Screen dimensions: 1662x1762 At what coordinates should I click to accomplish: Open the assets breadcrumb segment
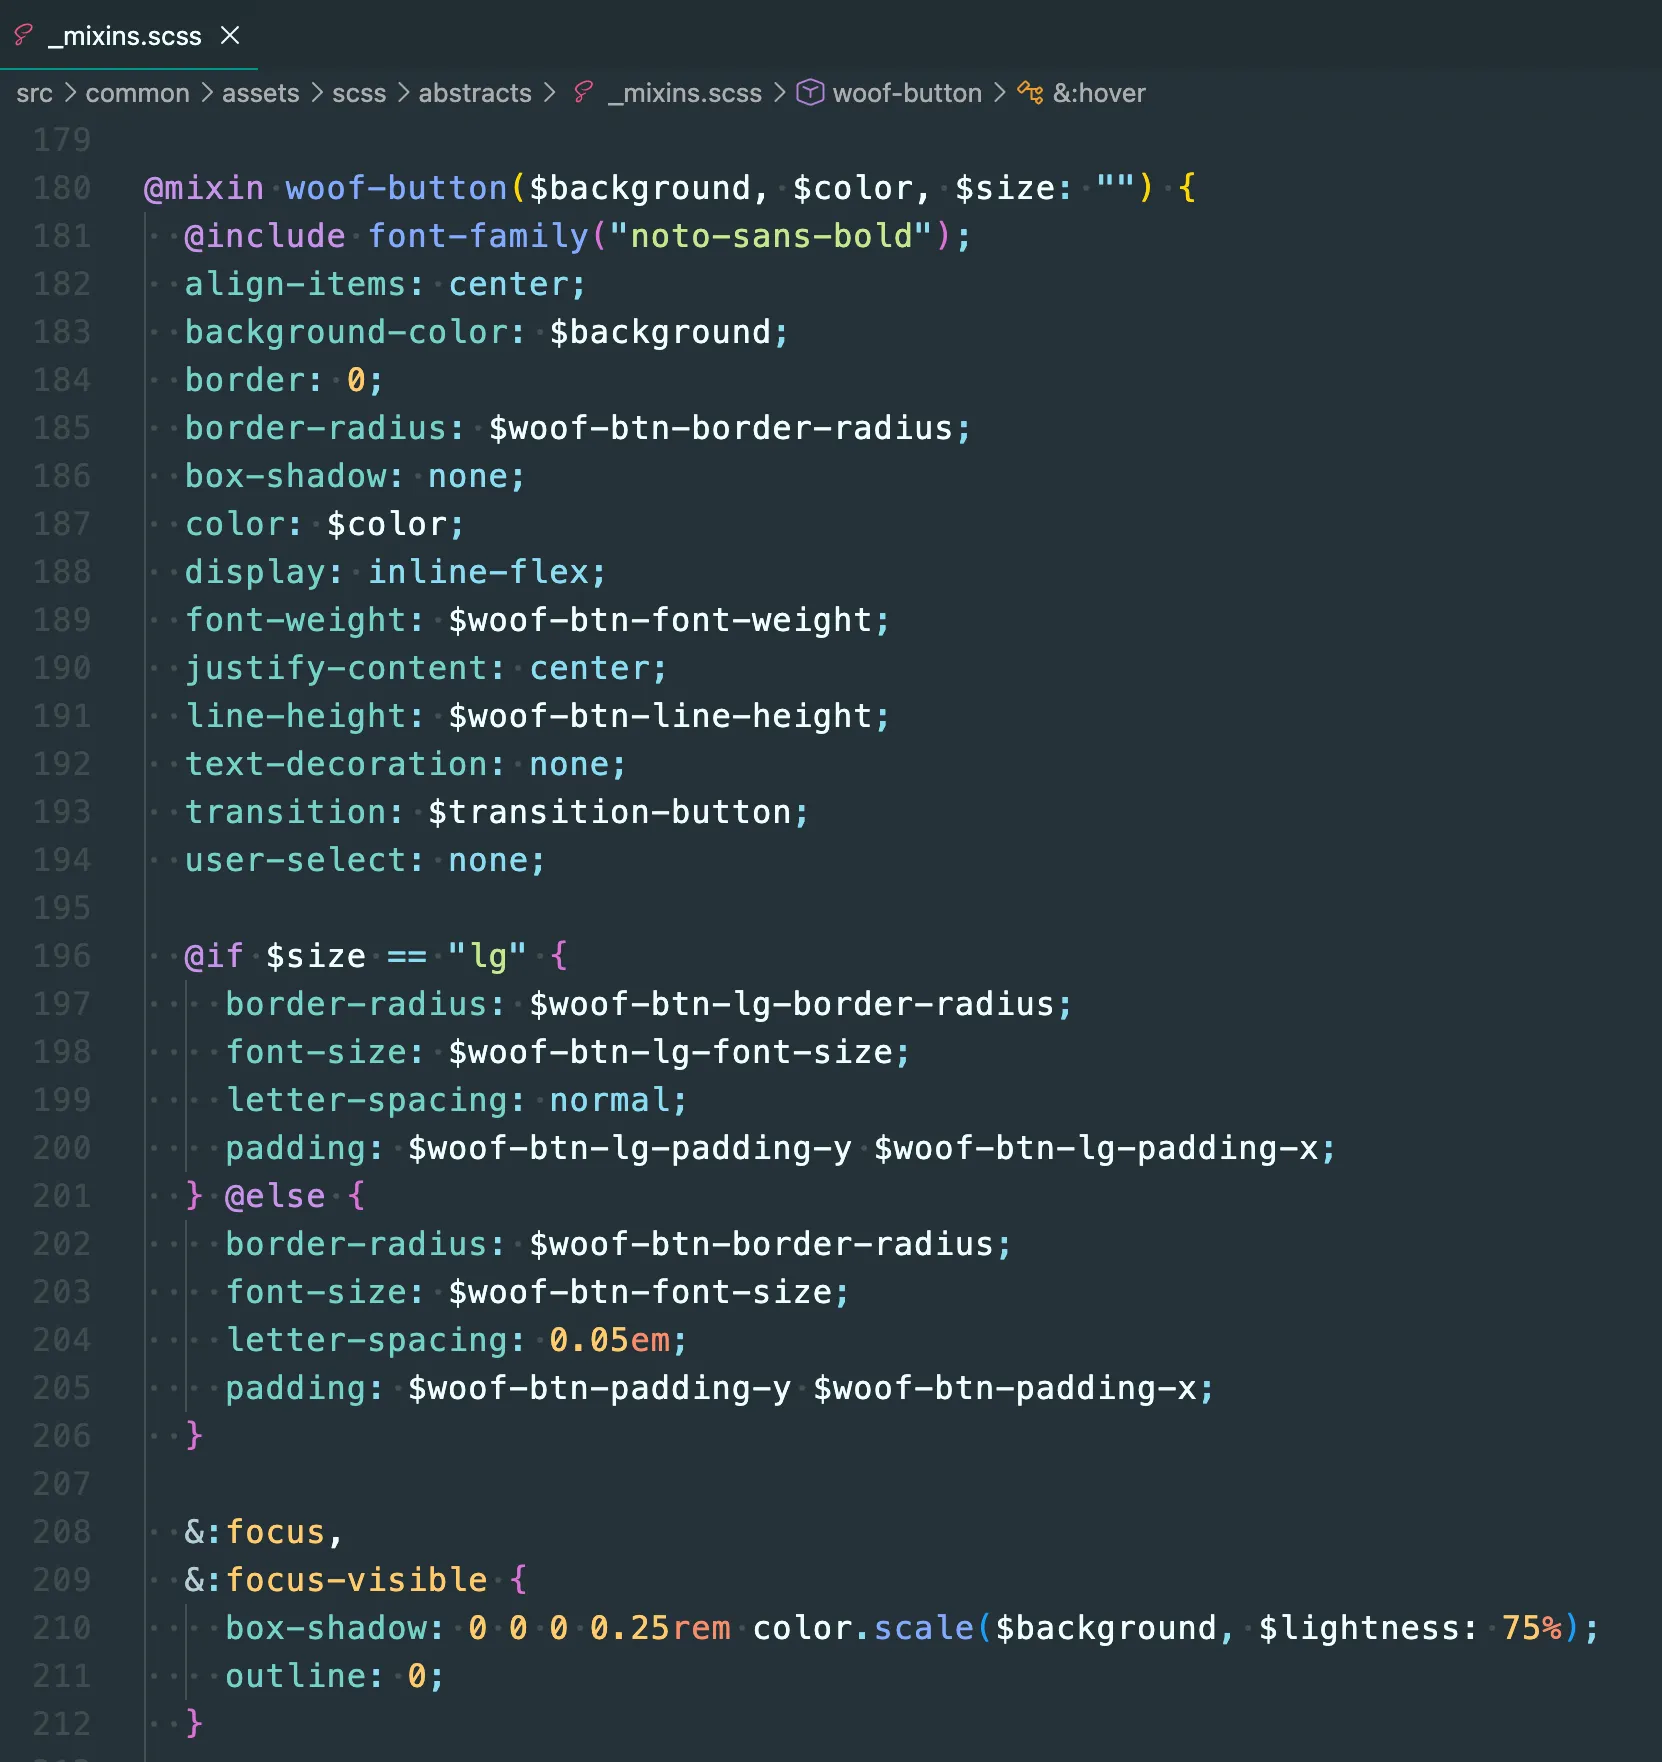tap(260, 93)
